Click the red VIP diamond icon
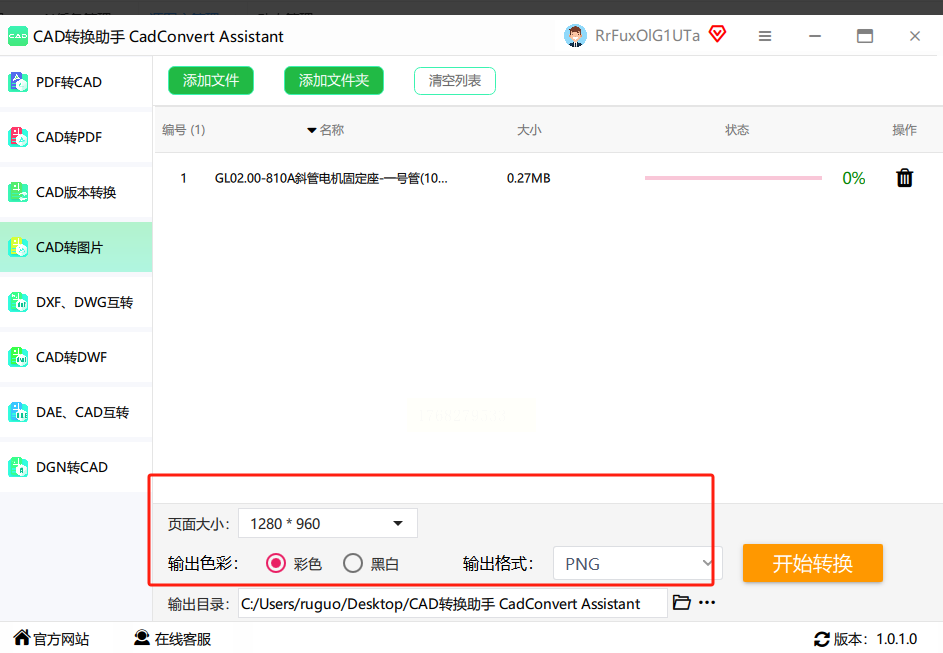 pos(717,34)
